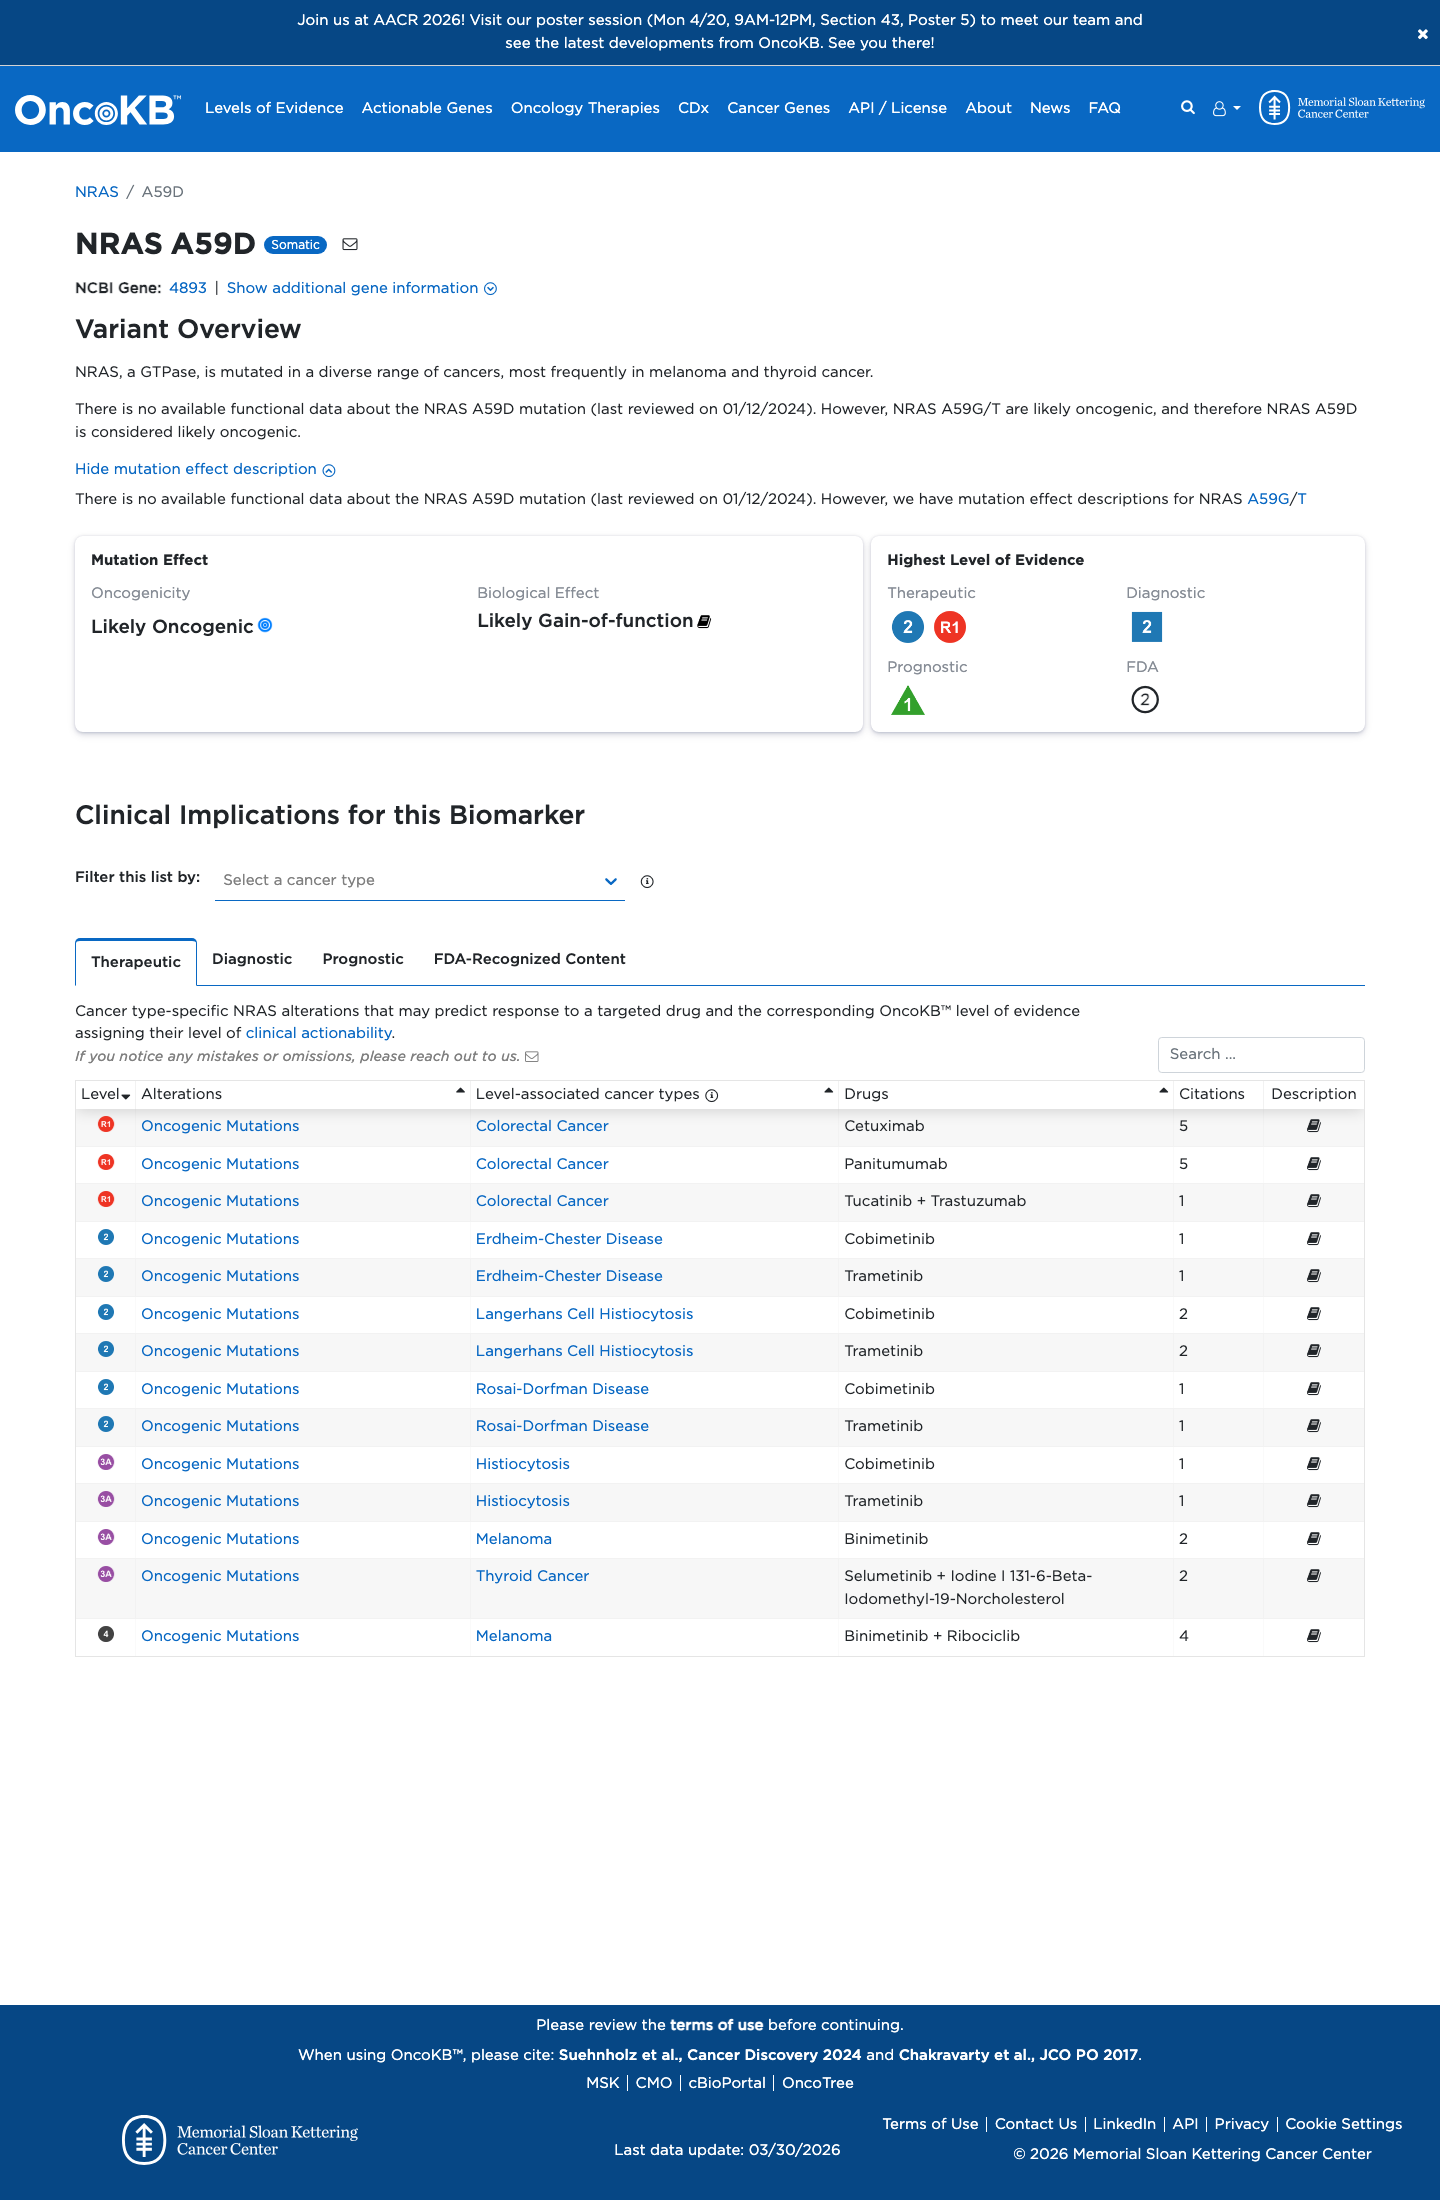Image resolution: width=1440 pixels, height=2200 pixels.
Task: Open description icon for Binimetinib + Ribociclib row
Action: click(1314, 1636)
